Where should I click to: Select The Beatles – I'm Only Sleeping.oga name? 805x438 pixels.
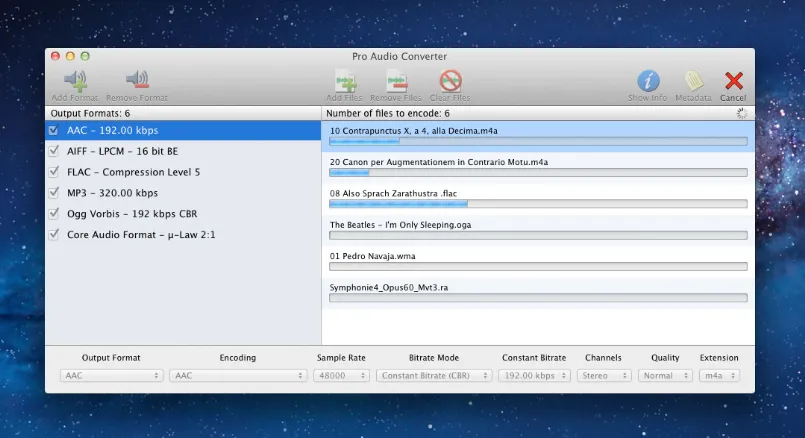coord(400,225)
